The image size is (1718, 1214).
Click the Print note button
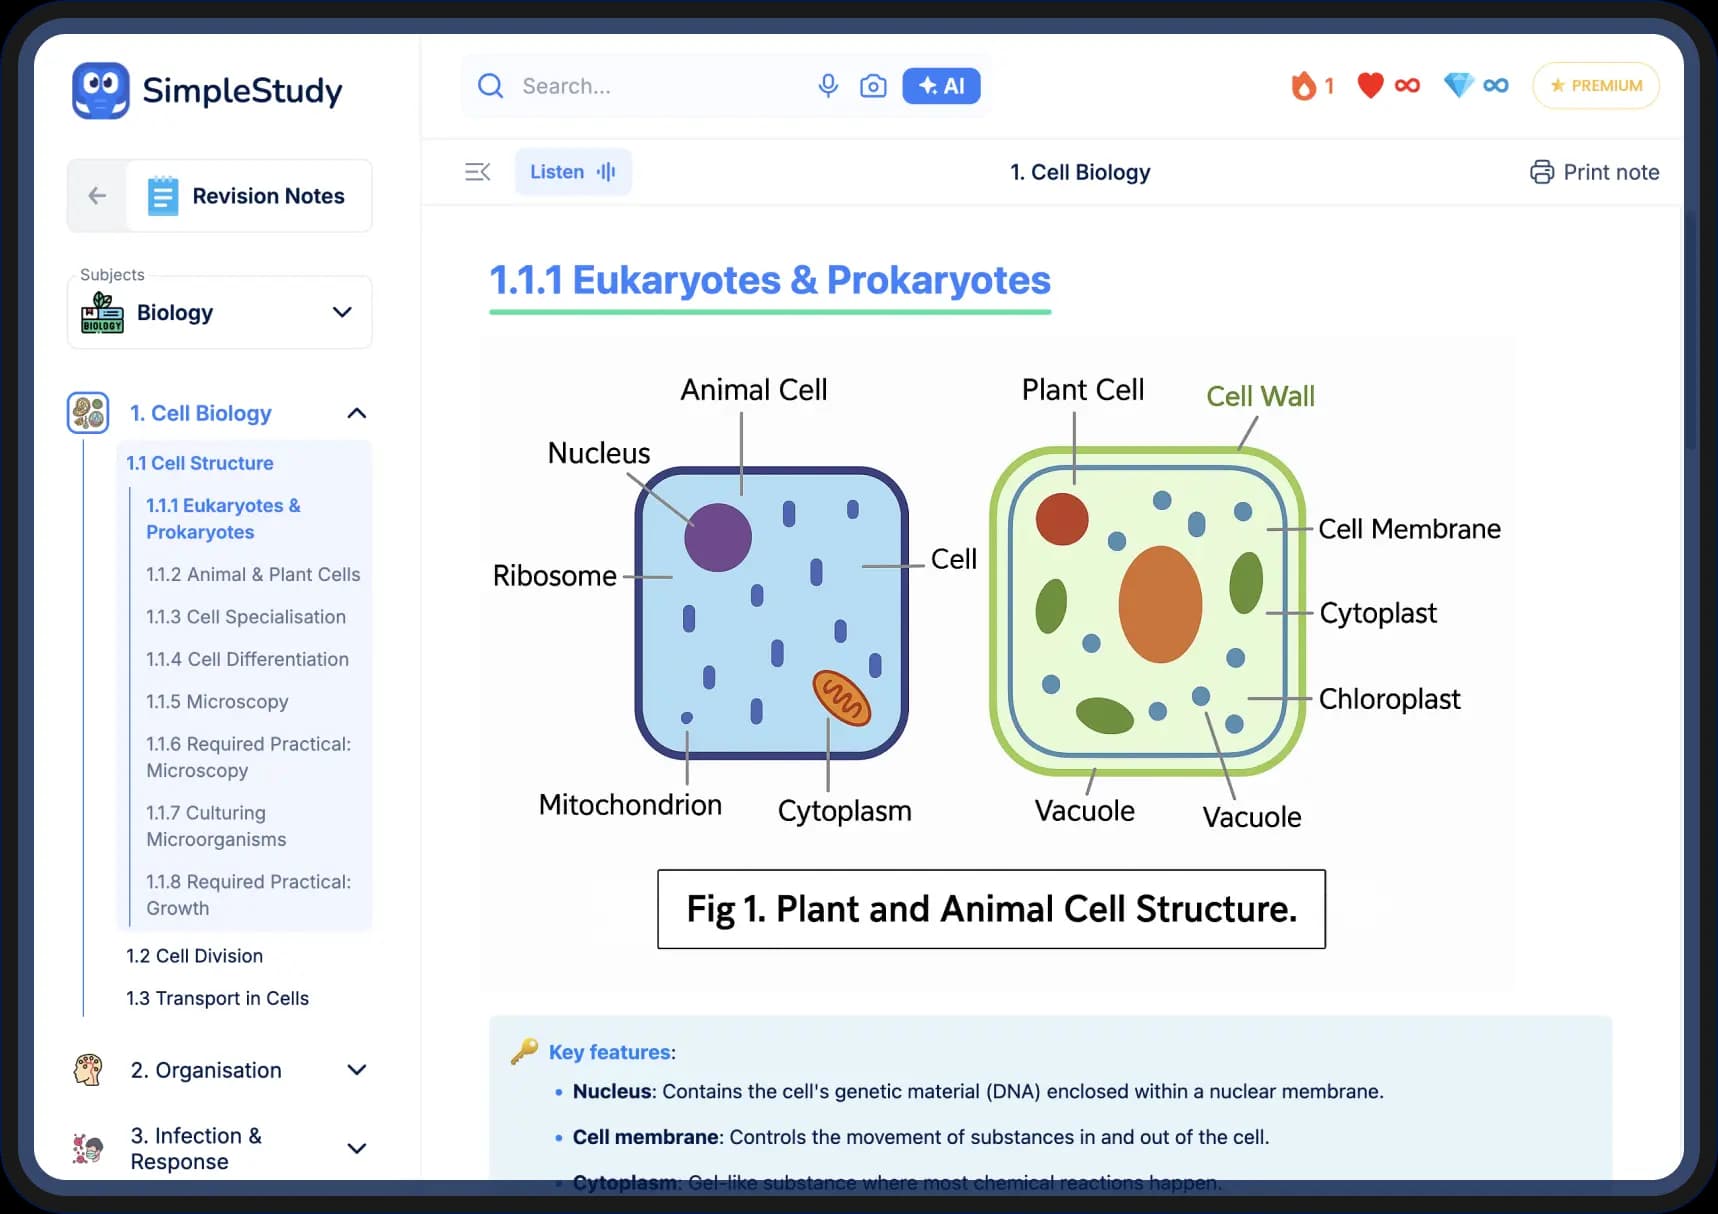(1594, 172)
